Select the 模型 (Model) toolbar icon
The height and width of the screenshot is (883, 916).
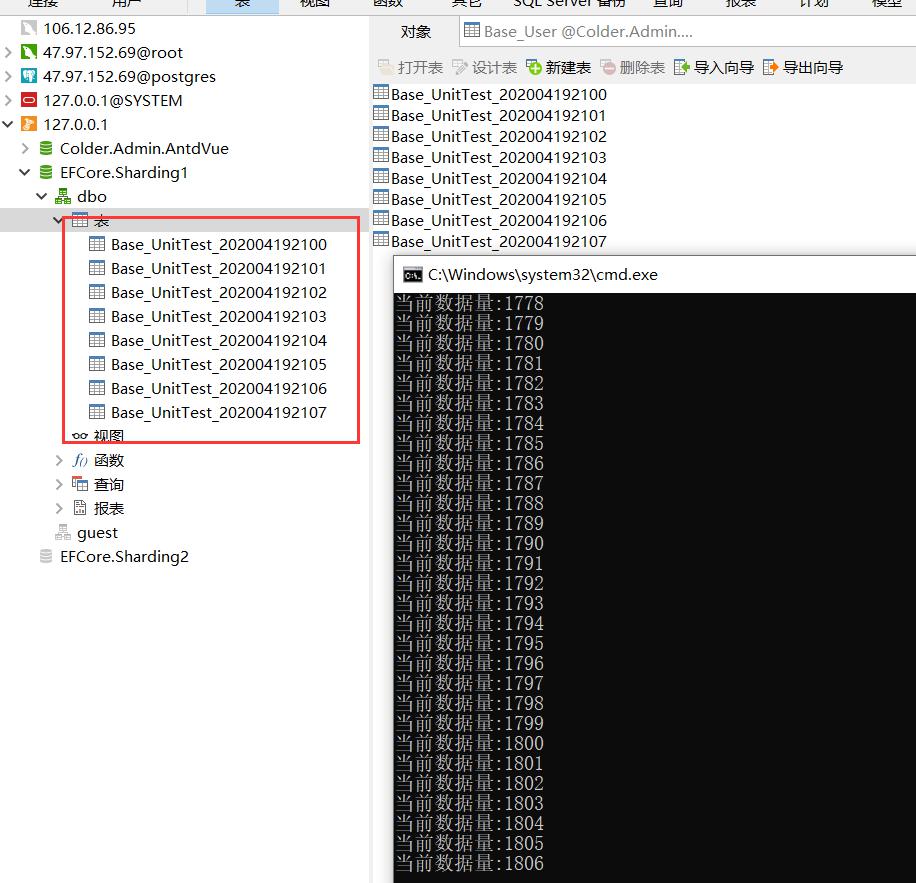coord(886,4)
